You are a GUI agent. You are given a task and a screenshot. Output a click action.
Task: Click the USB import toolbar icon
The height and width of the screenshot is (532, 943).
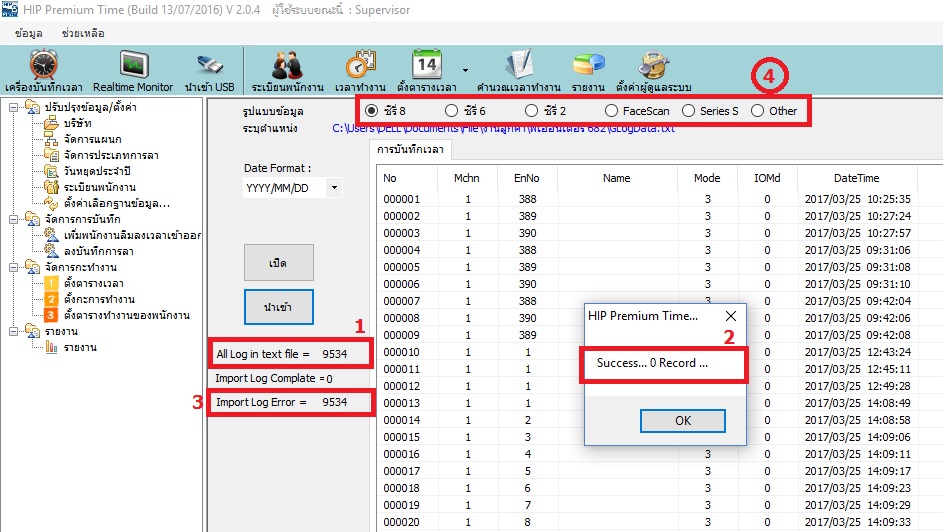(x=210, y=64)
